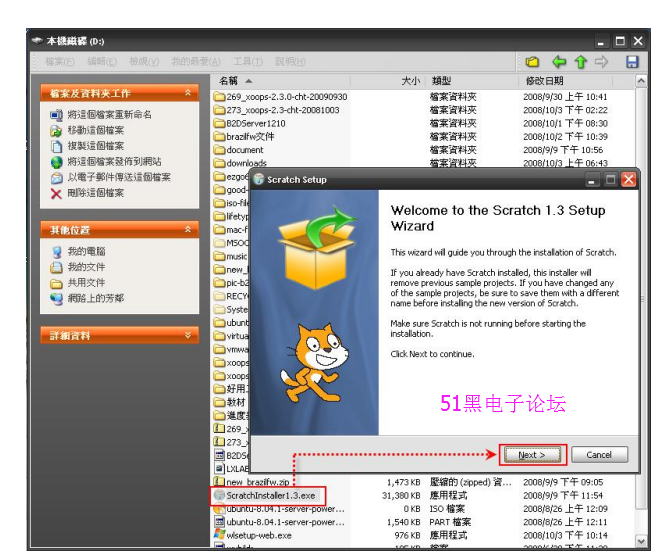Click the brazilfw folder icon
Screen dimensions: 661x559
[x=219, y=137]
